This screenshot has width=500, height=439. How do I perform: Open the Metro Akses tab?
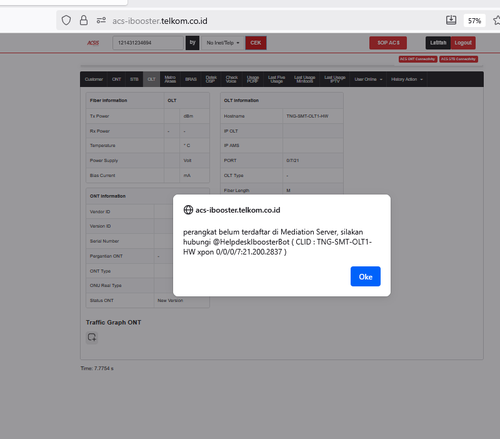[x=170, y=79]
